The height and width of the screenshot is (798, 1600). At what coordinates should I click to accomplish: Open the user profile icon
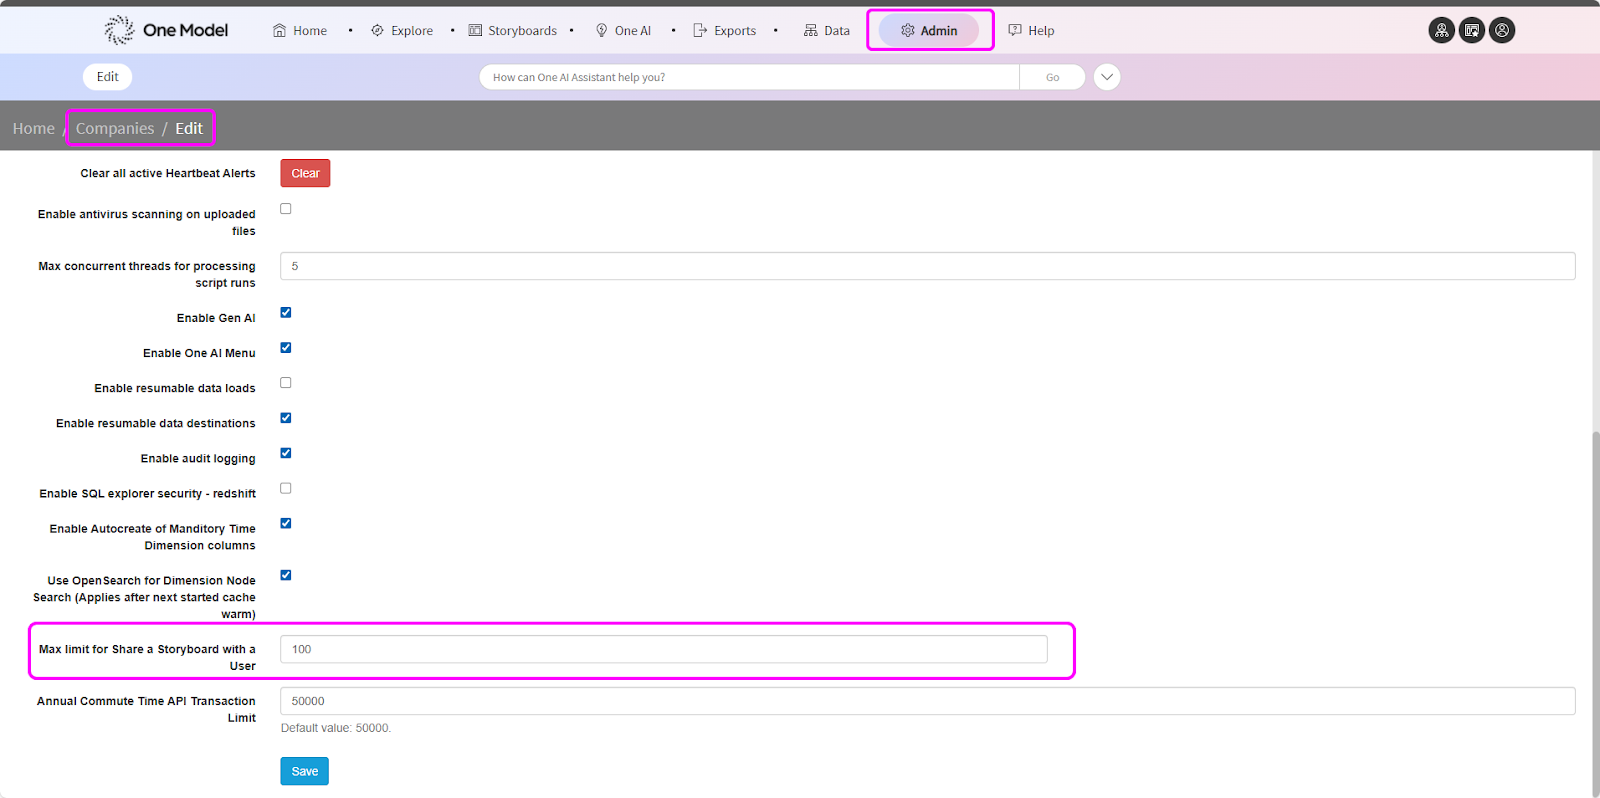(1501, 30)
